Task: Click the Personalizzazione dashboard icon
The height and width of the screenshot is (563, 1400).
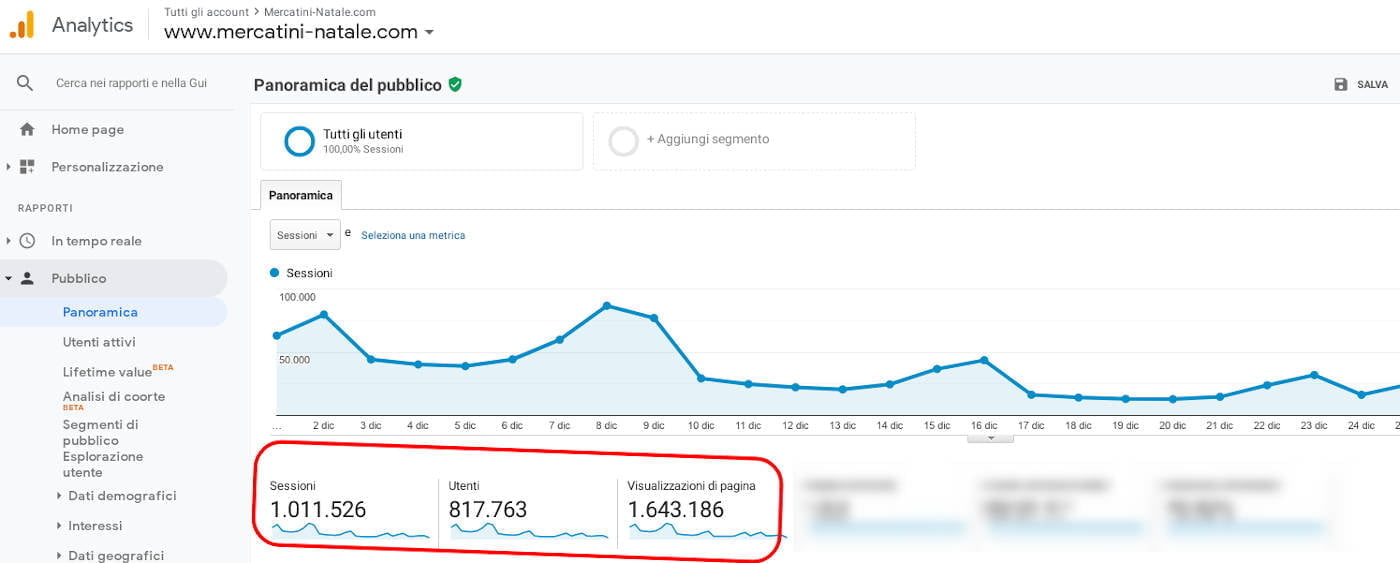Action: [x=27, y=167]
